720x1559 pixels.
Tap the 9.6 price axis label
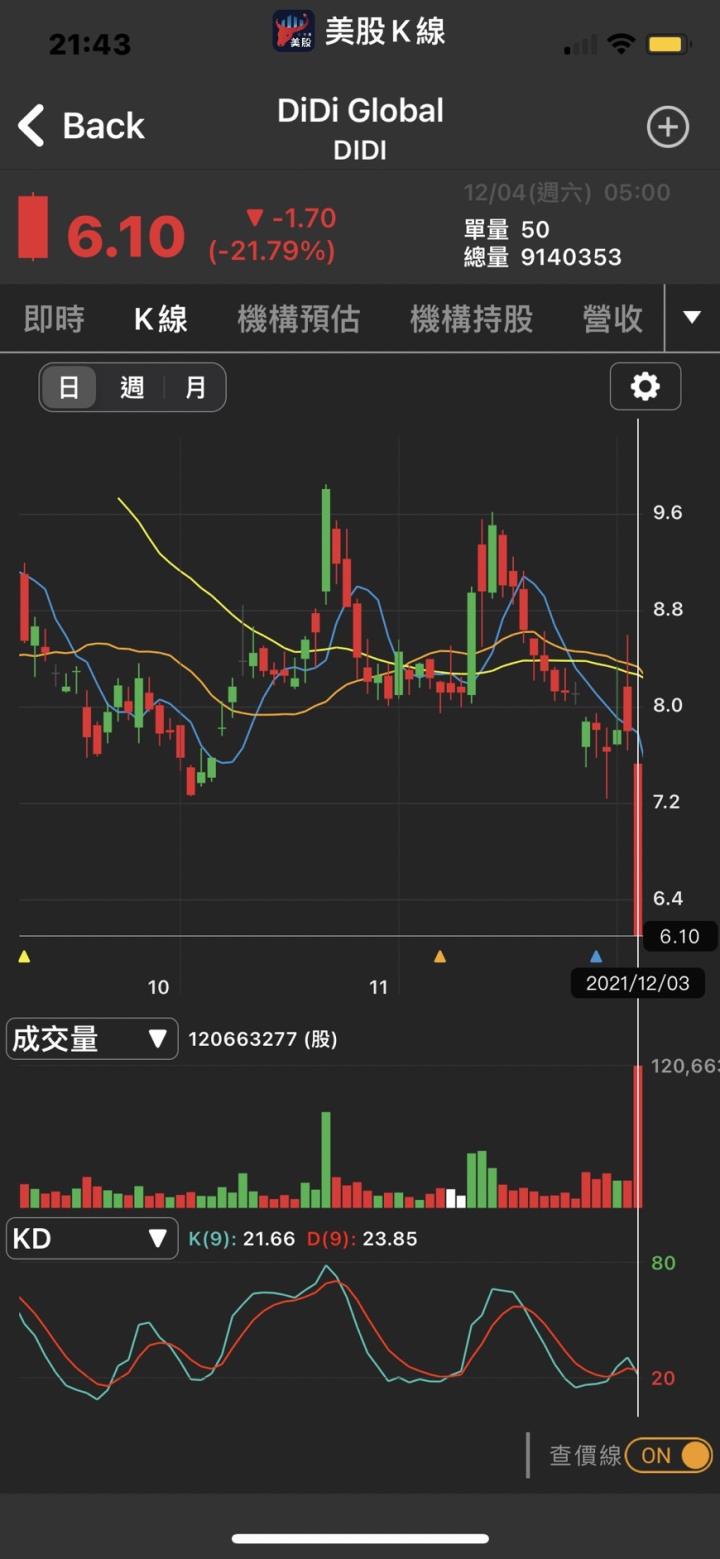pos(667,513)
